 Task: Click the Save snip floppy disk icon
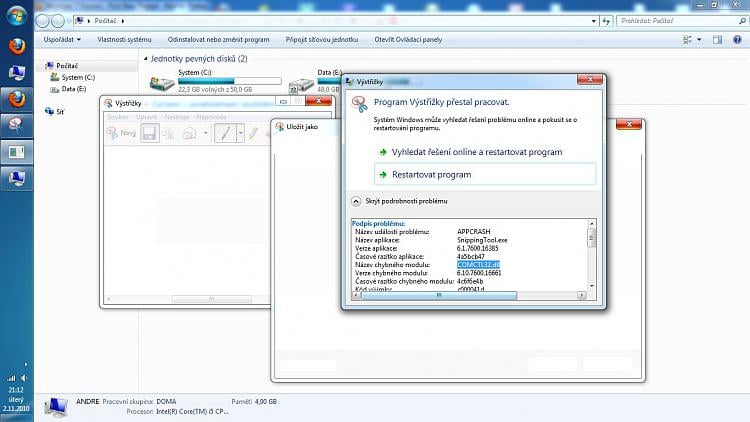[x=149, y=133]
